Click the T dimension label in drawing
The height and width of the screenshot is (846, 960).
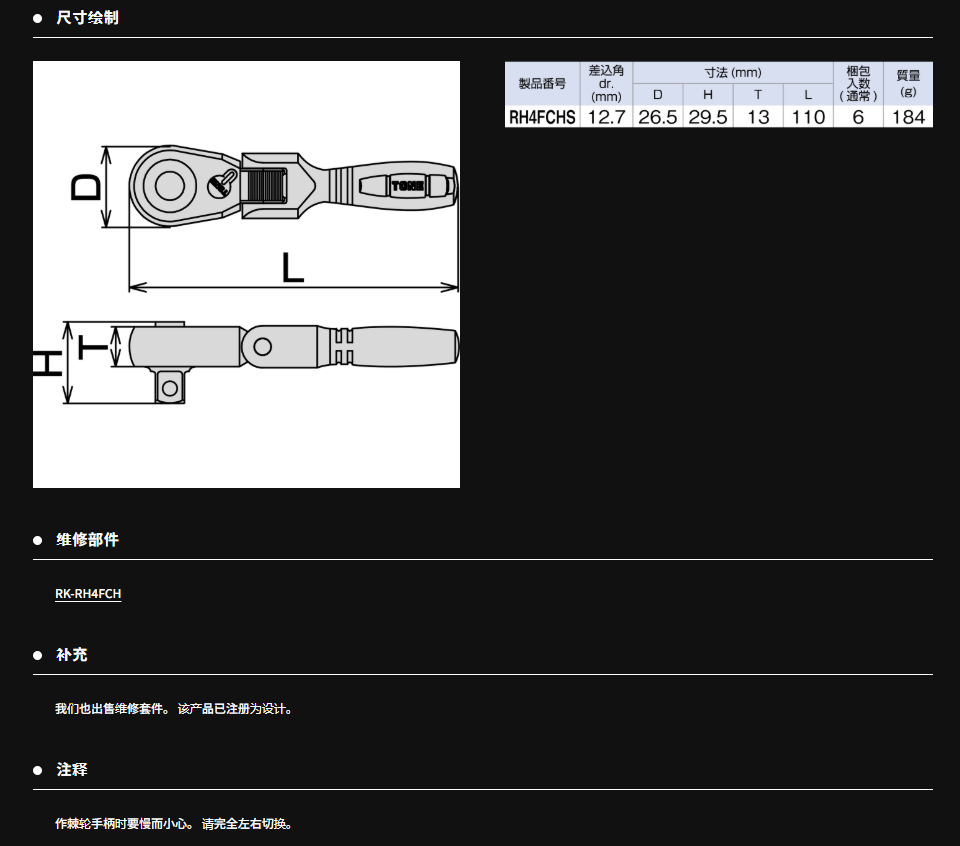93,346
